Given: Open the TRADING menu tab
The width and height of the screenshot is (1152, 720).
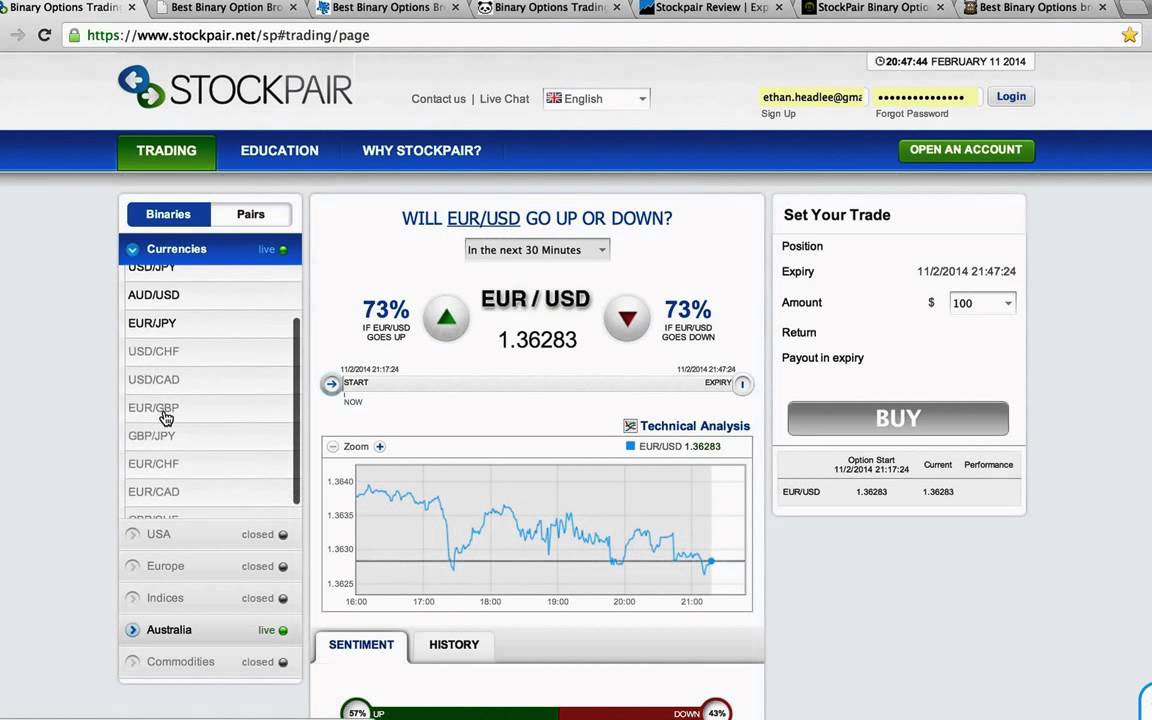Looking at the screenshot, I should 167,151.
